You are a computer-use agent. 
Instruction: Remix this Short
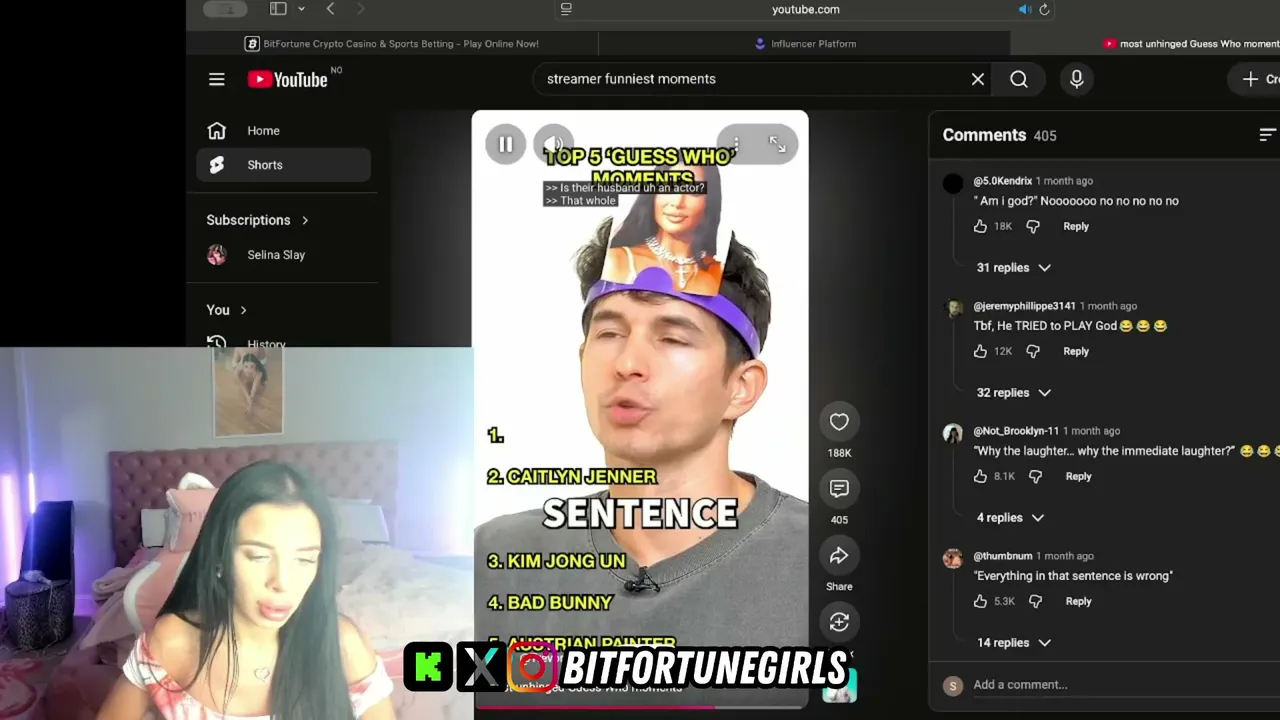pos(839,622)
